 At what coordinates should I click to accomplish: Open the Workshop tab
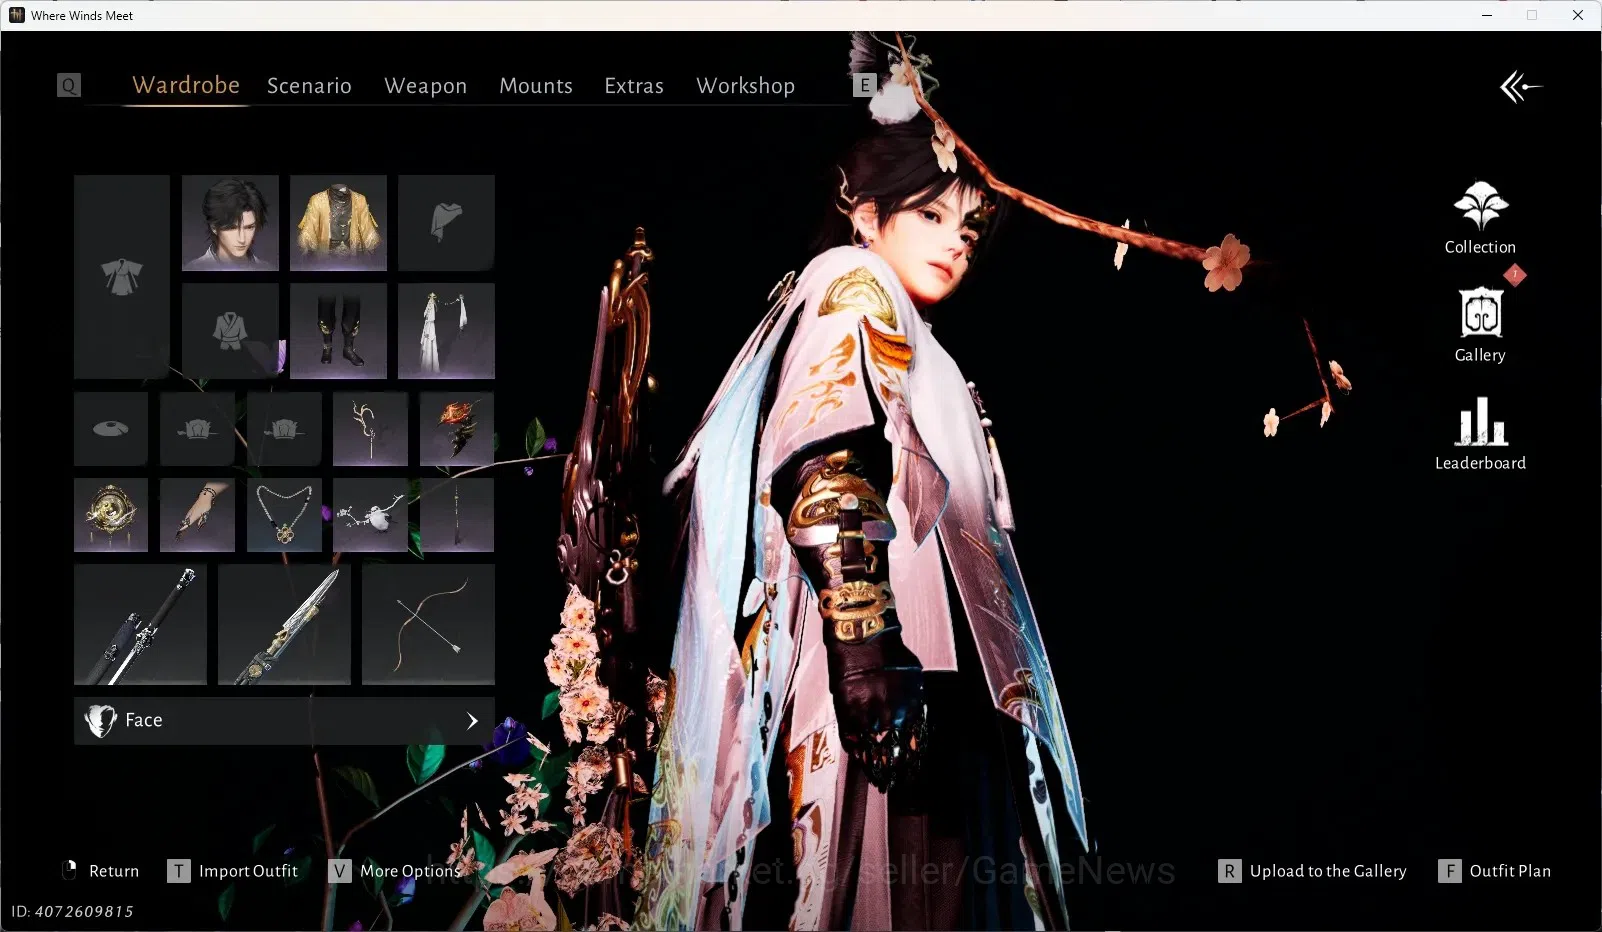pyautogui.click(x=746, y=86)
